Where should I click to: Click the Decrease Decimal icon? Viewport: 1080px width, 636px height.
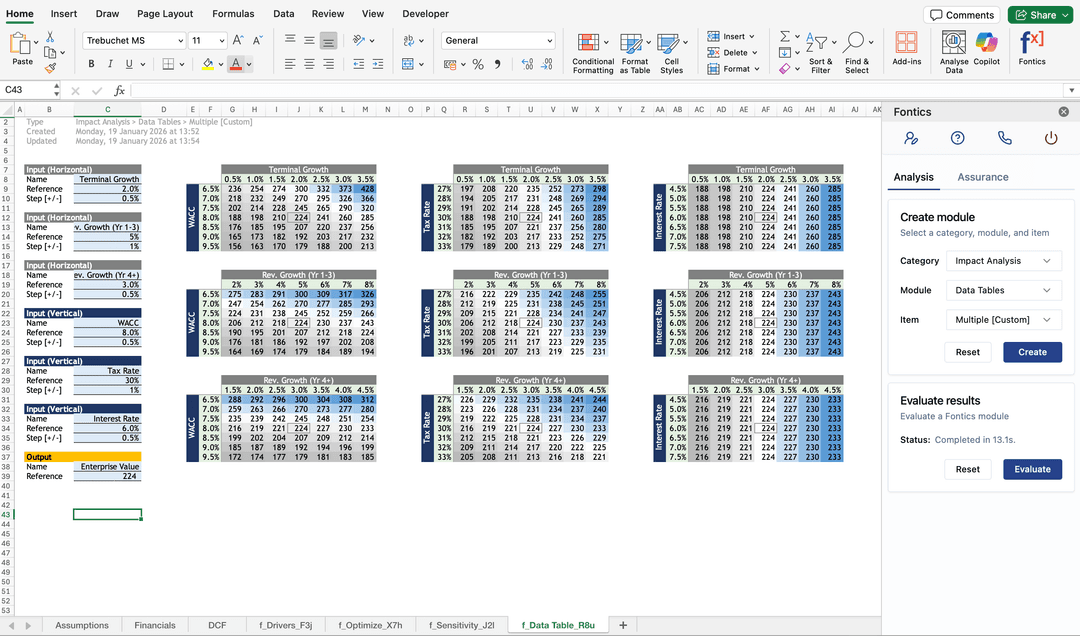pos(546,64)
